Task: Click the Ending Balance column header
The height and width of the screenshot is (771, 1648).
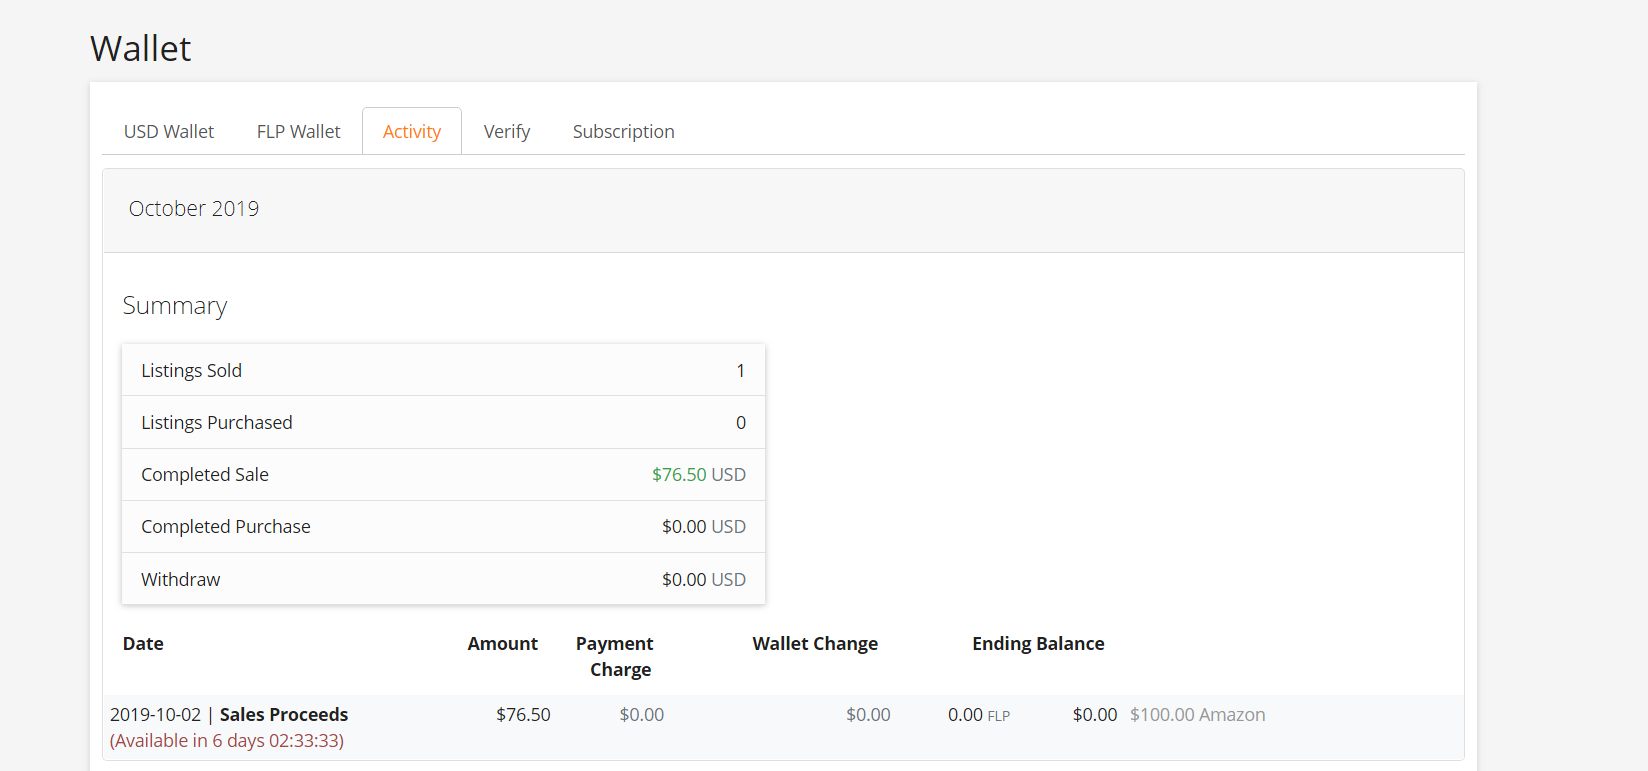Action: 1038,644
